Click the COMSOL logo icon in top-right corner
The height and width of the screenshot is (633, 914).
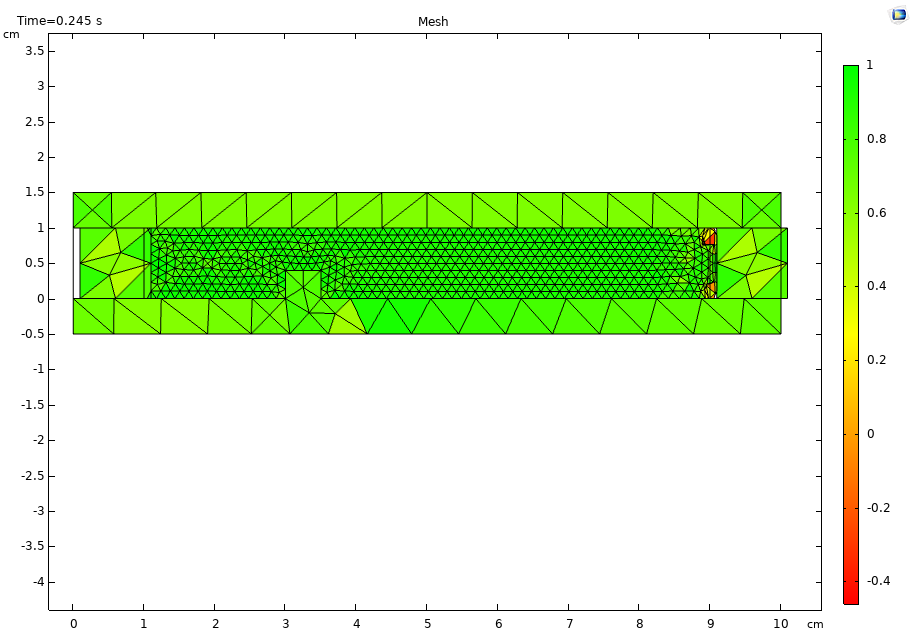(897, 15)
